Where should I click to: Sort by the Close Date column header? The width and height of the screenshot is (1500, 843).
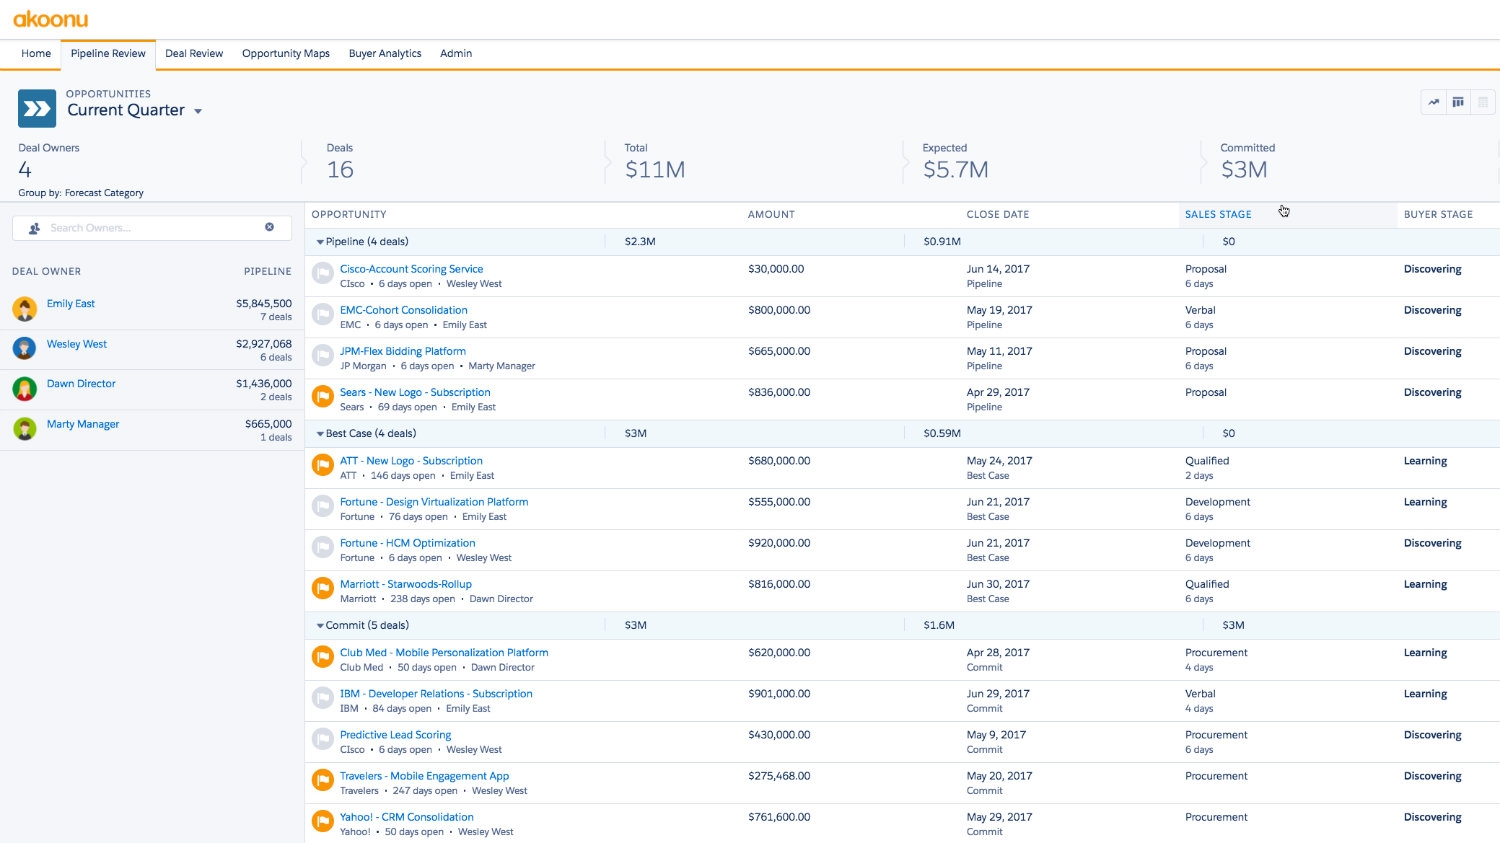click(x=998, y=214)
